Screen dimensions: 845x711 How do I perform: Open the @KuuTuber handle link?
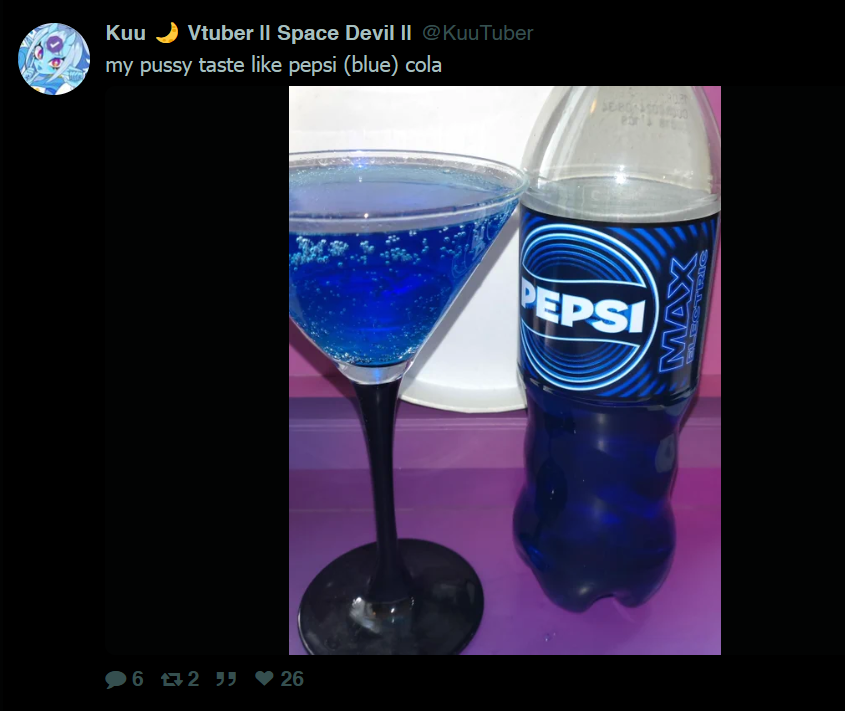[478, 33]
